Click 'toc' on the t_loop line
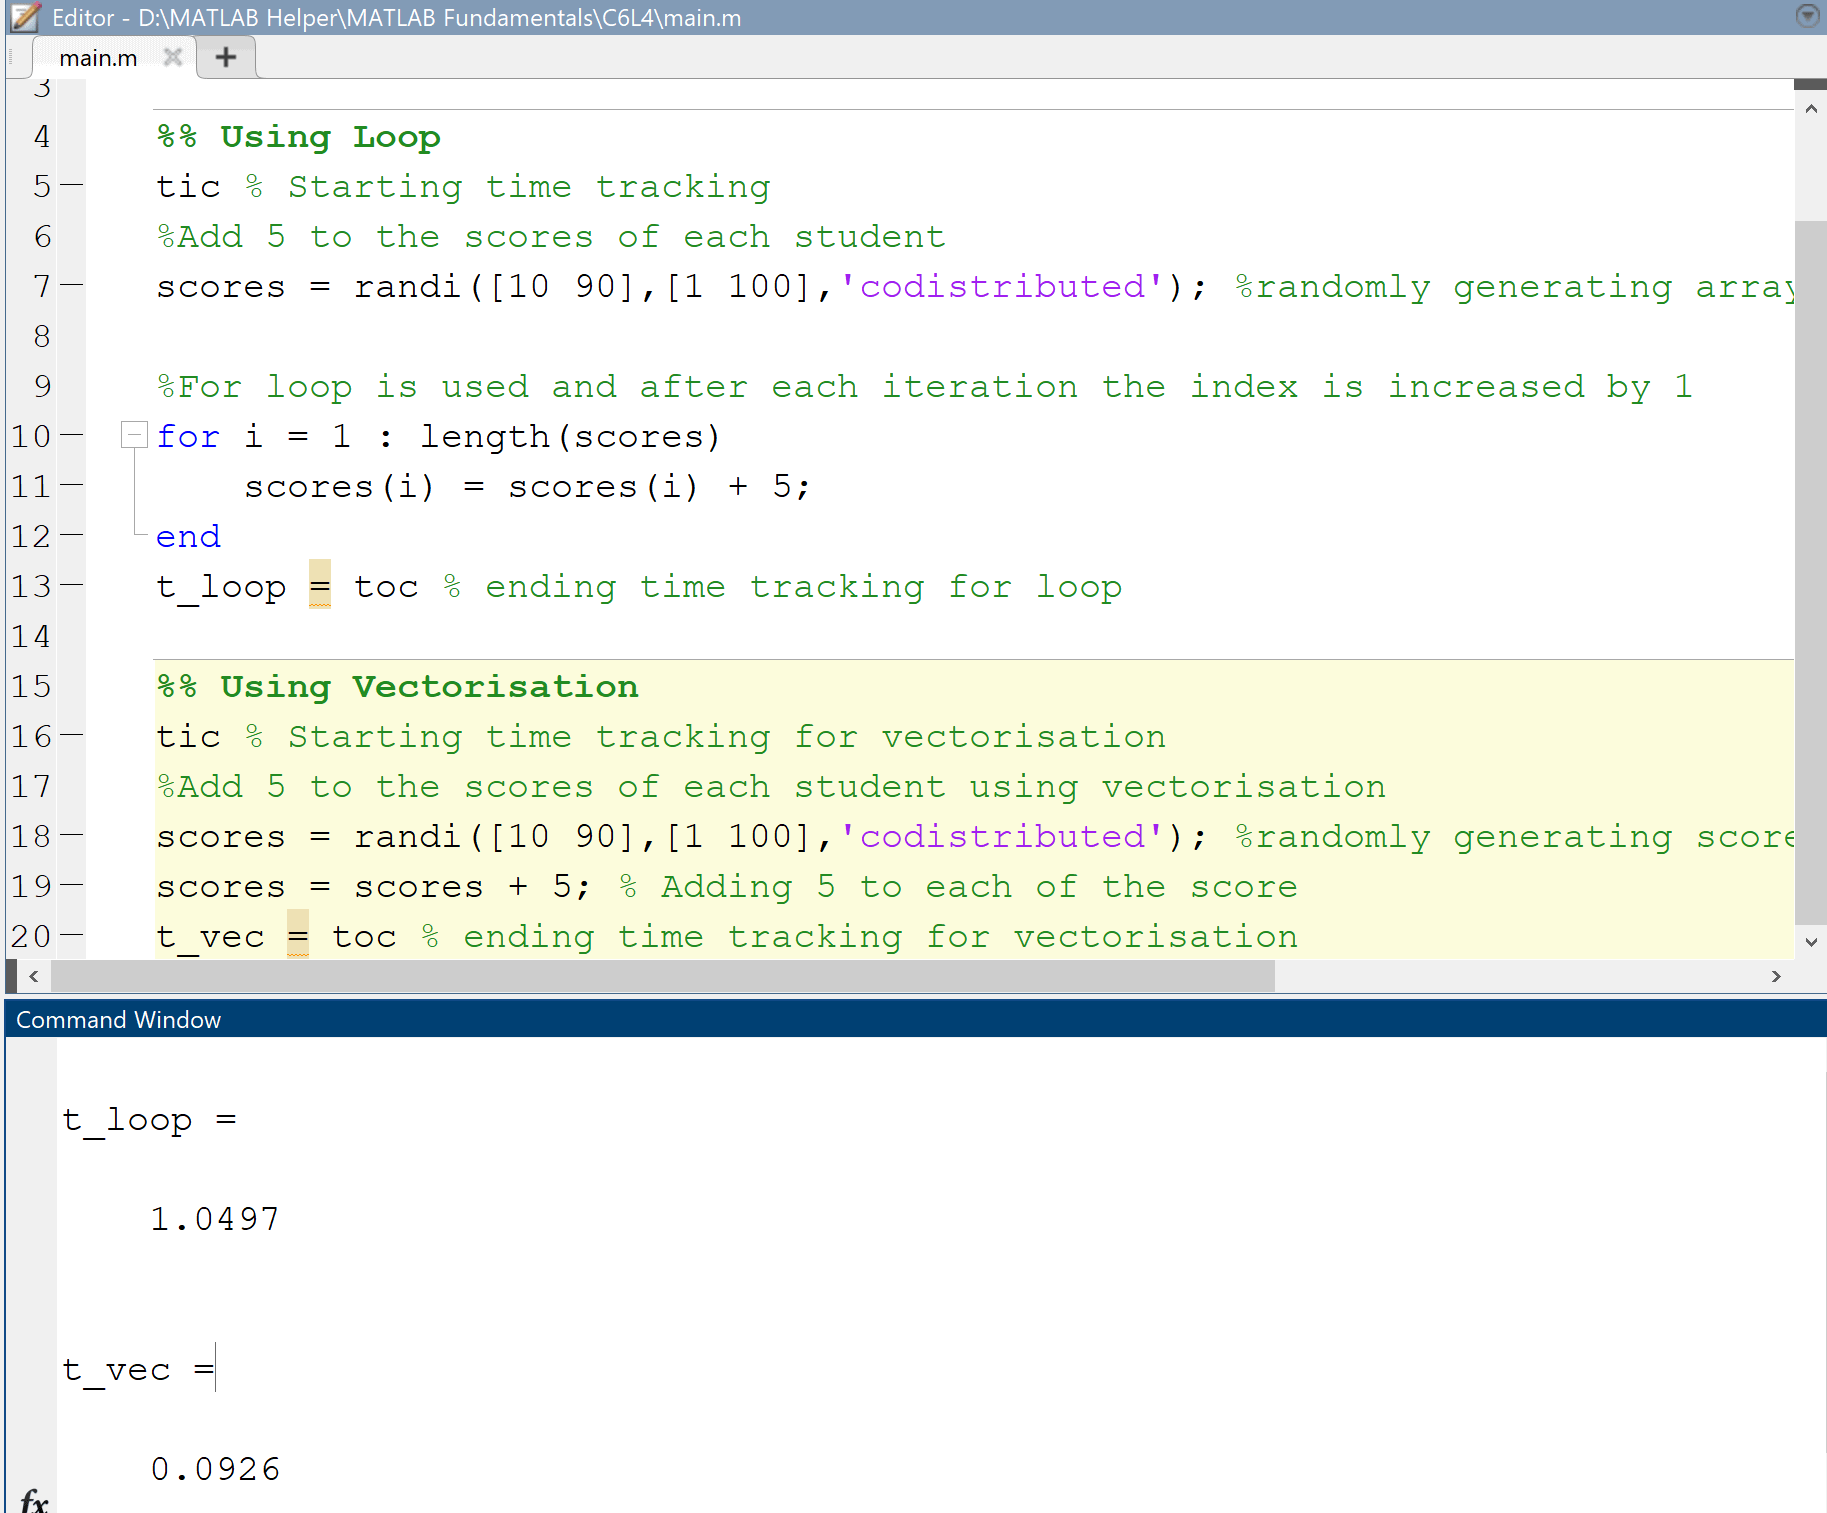The height and width of the screenshot is (1513, 1827). (x=386, y=587)
